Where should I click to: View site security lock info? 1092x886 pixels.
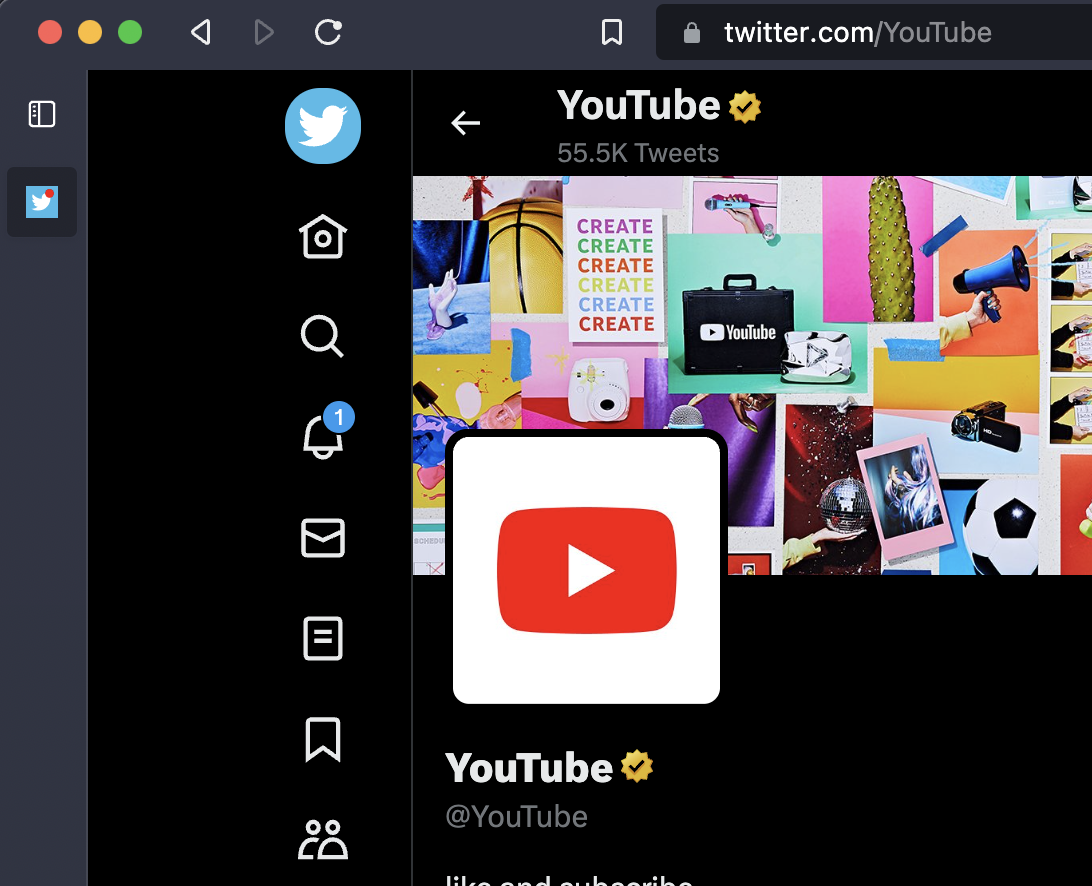tap(692, 33)
